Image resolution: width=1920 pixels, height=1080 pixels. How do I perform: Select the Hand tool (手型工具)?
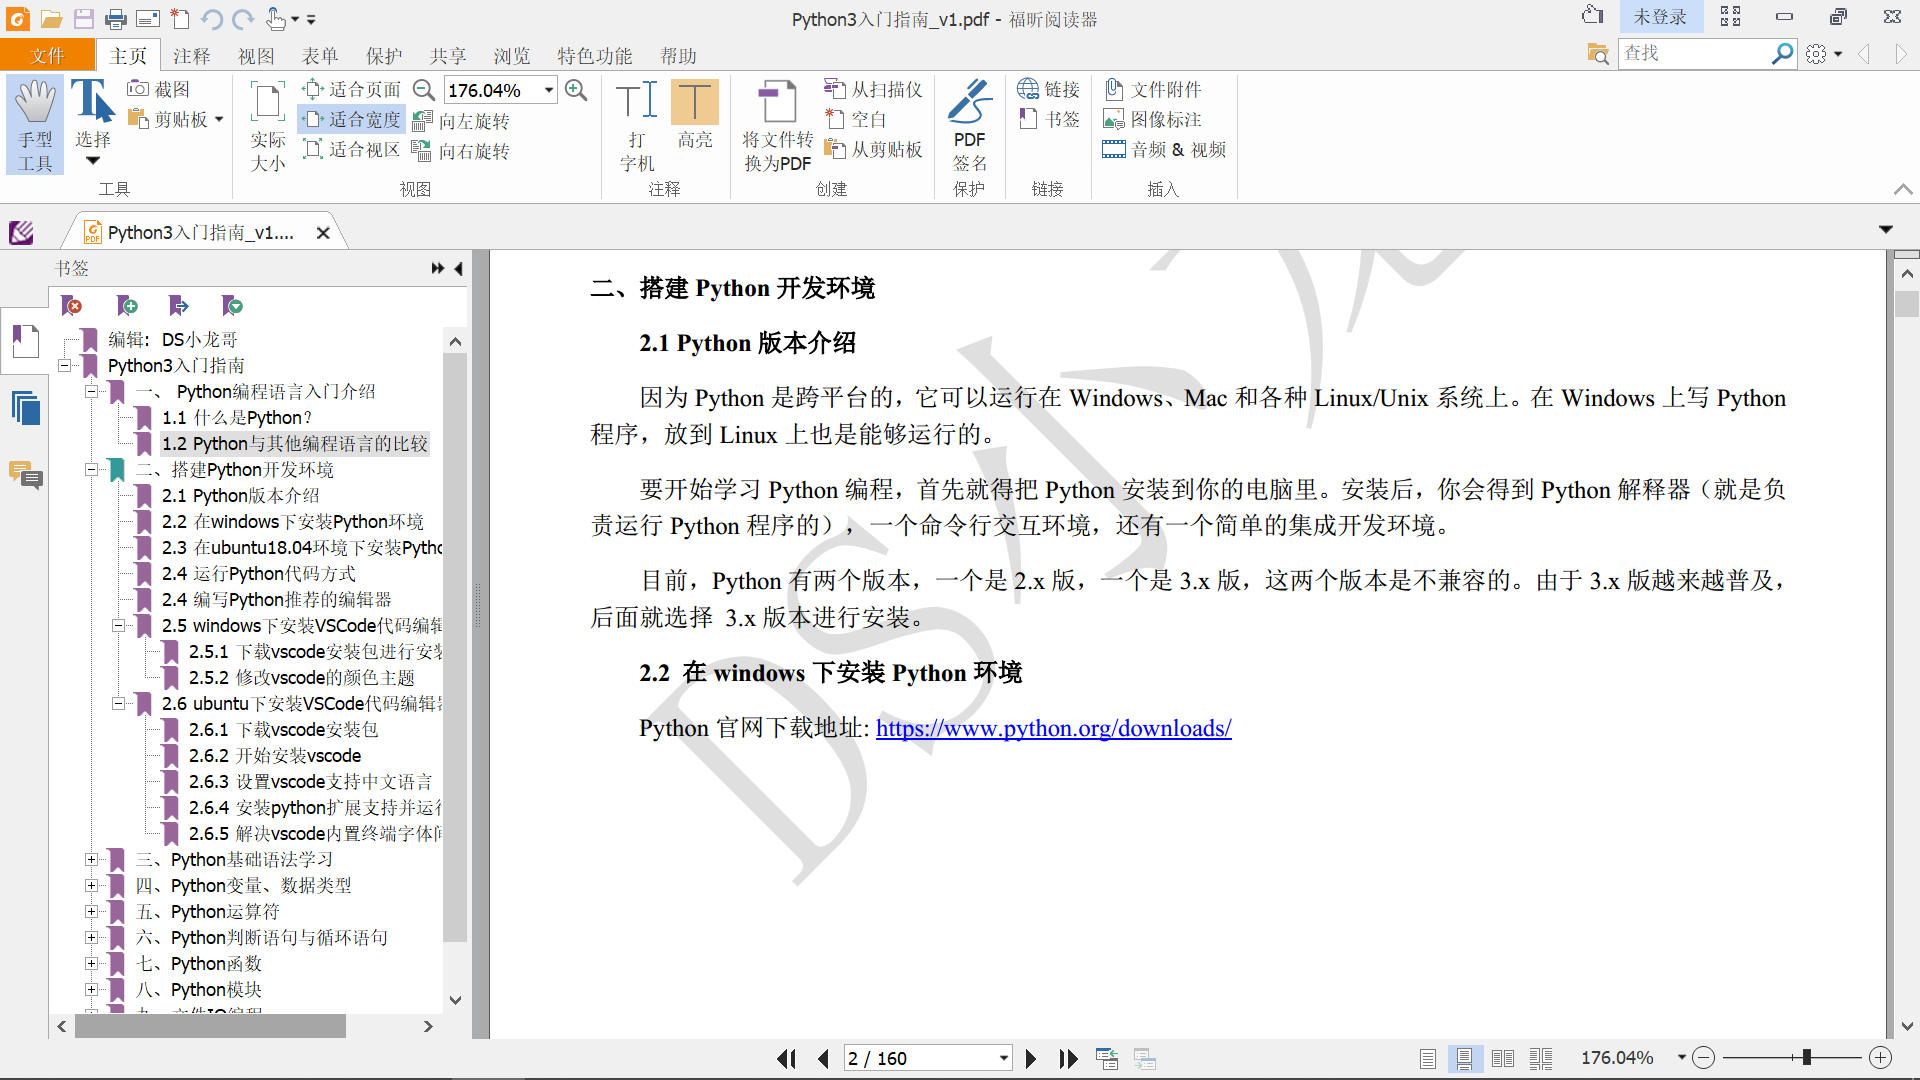pyautogui.click(x=35, y=124)
